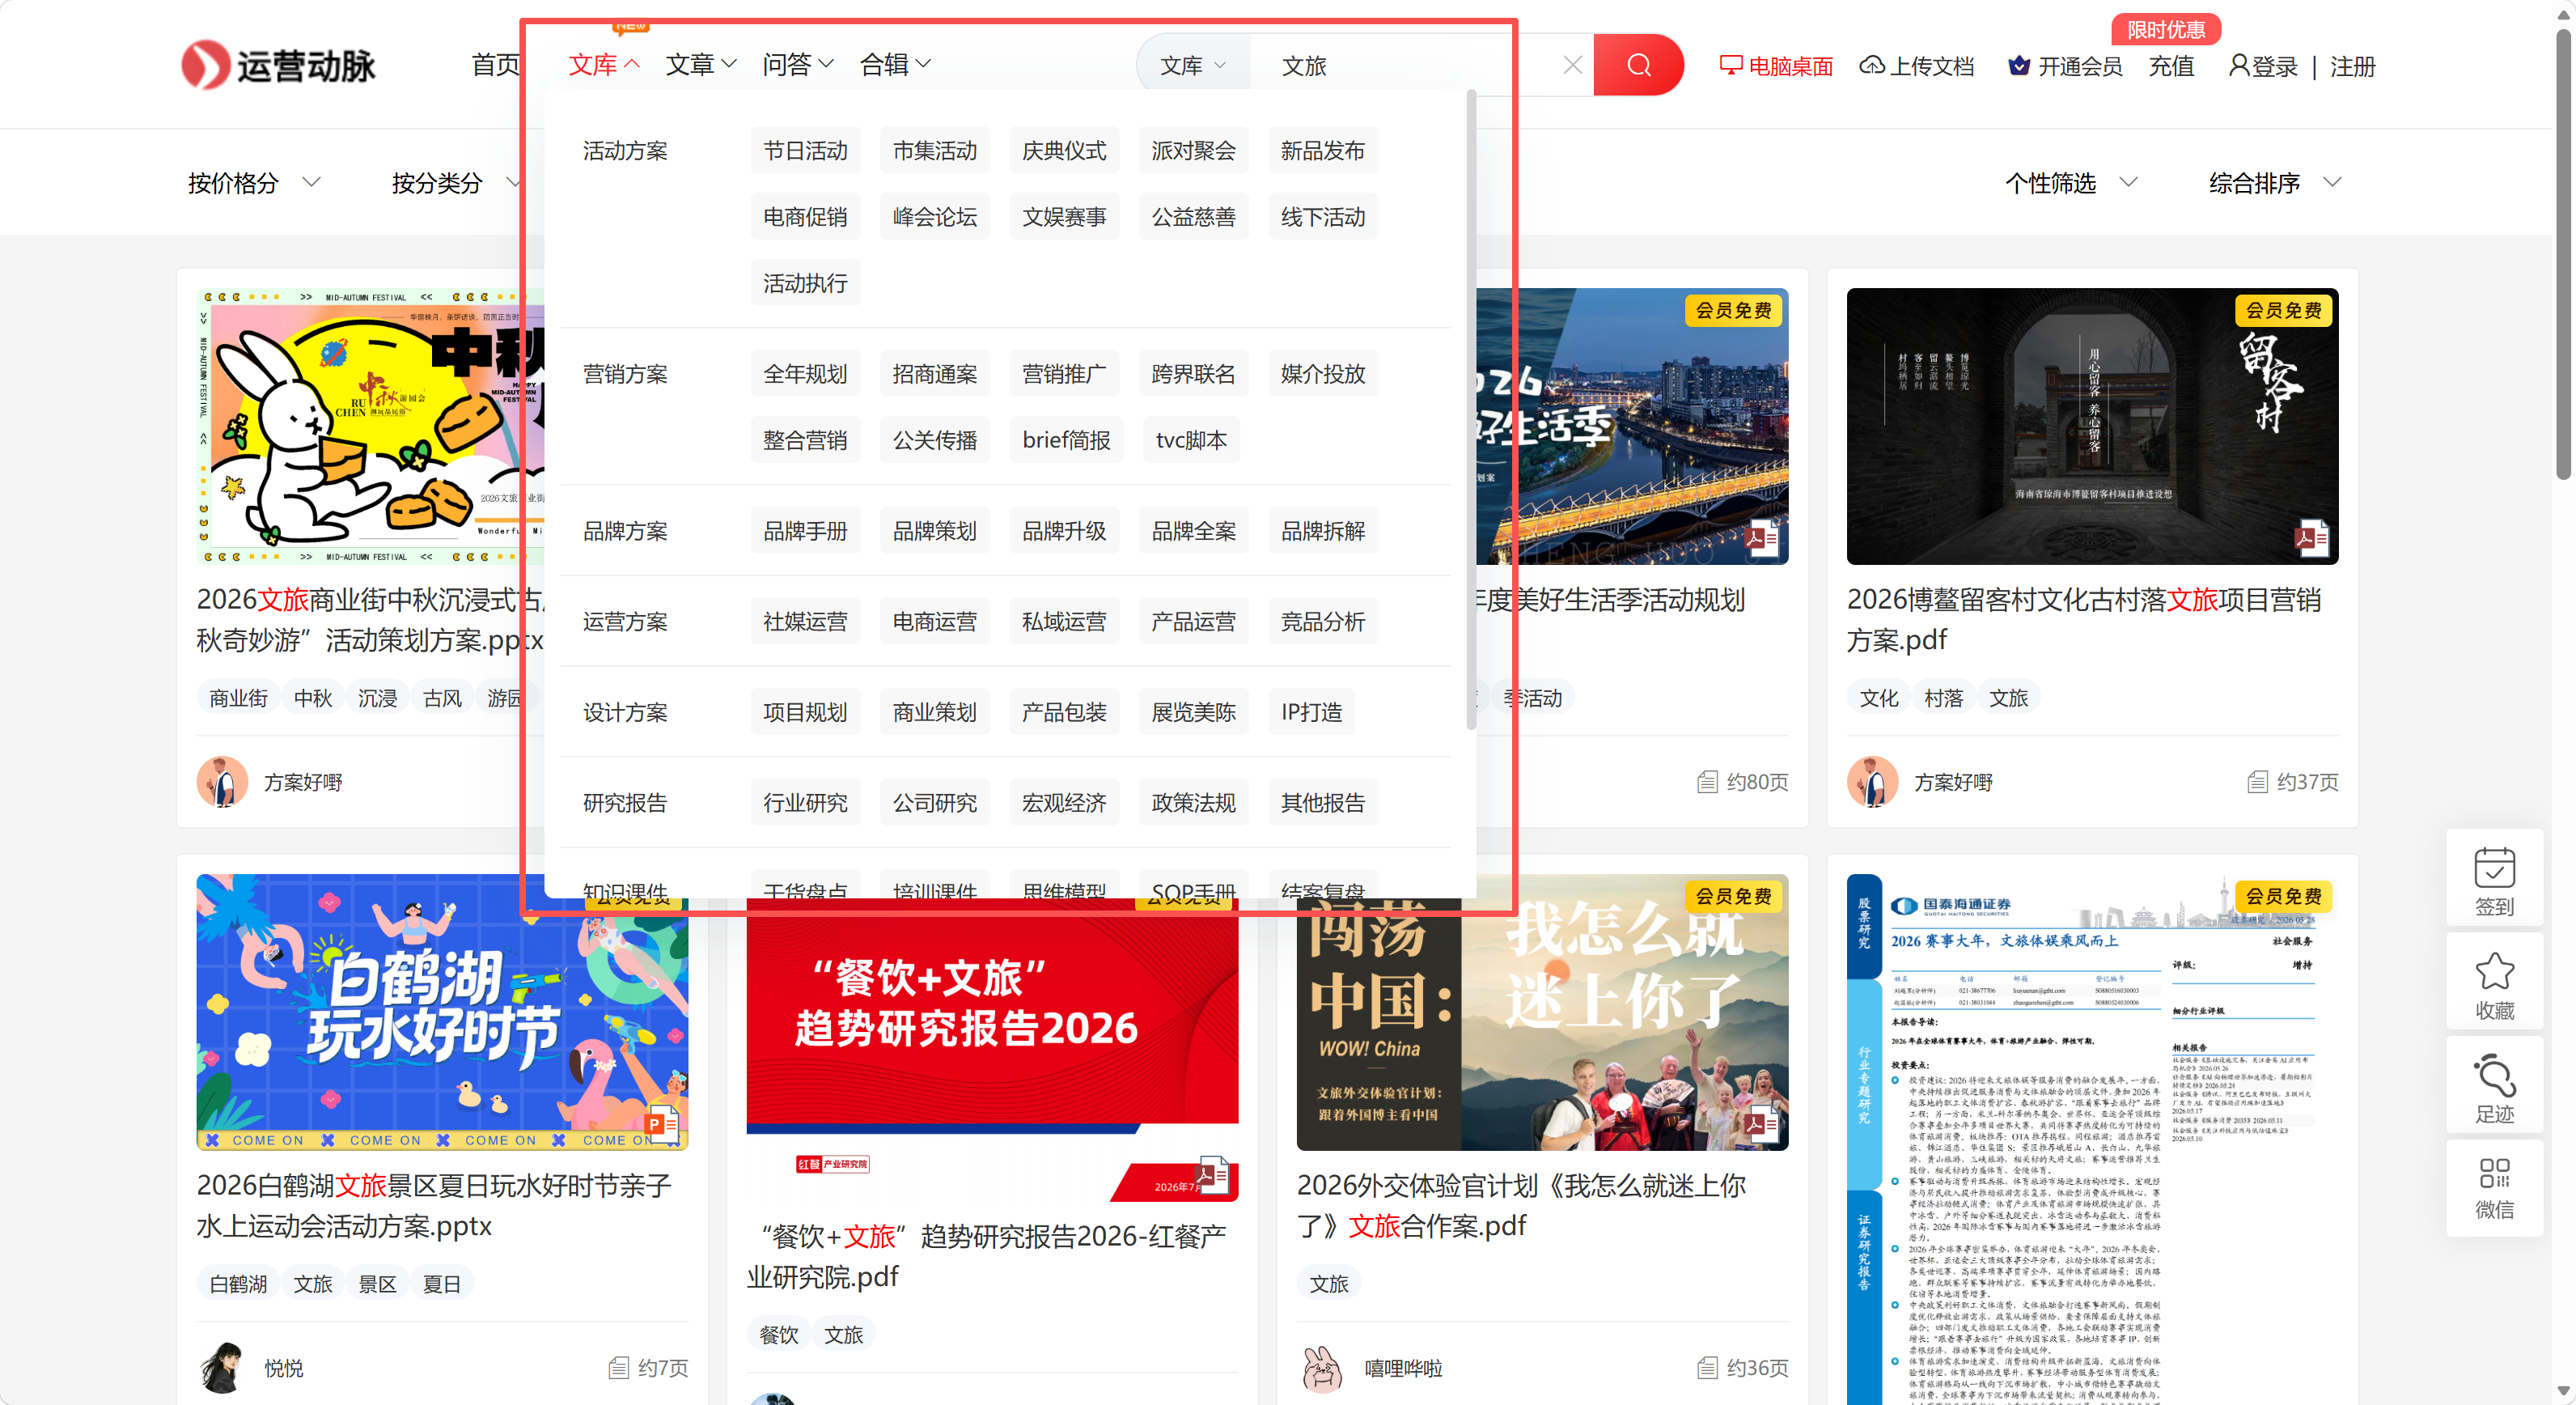Click the 充值 link
The image size is (2576, 1405).
2171,66
